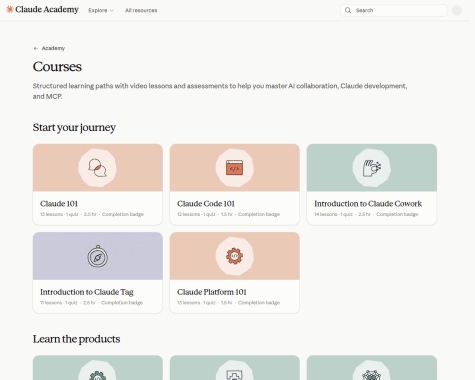
Task: Expand the Explore dropdown menu
Action: point(101,10)
